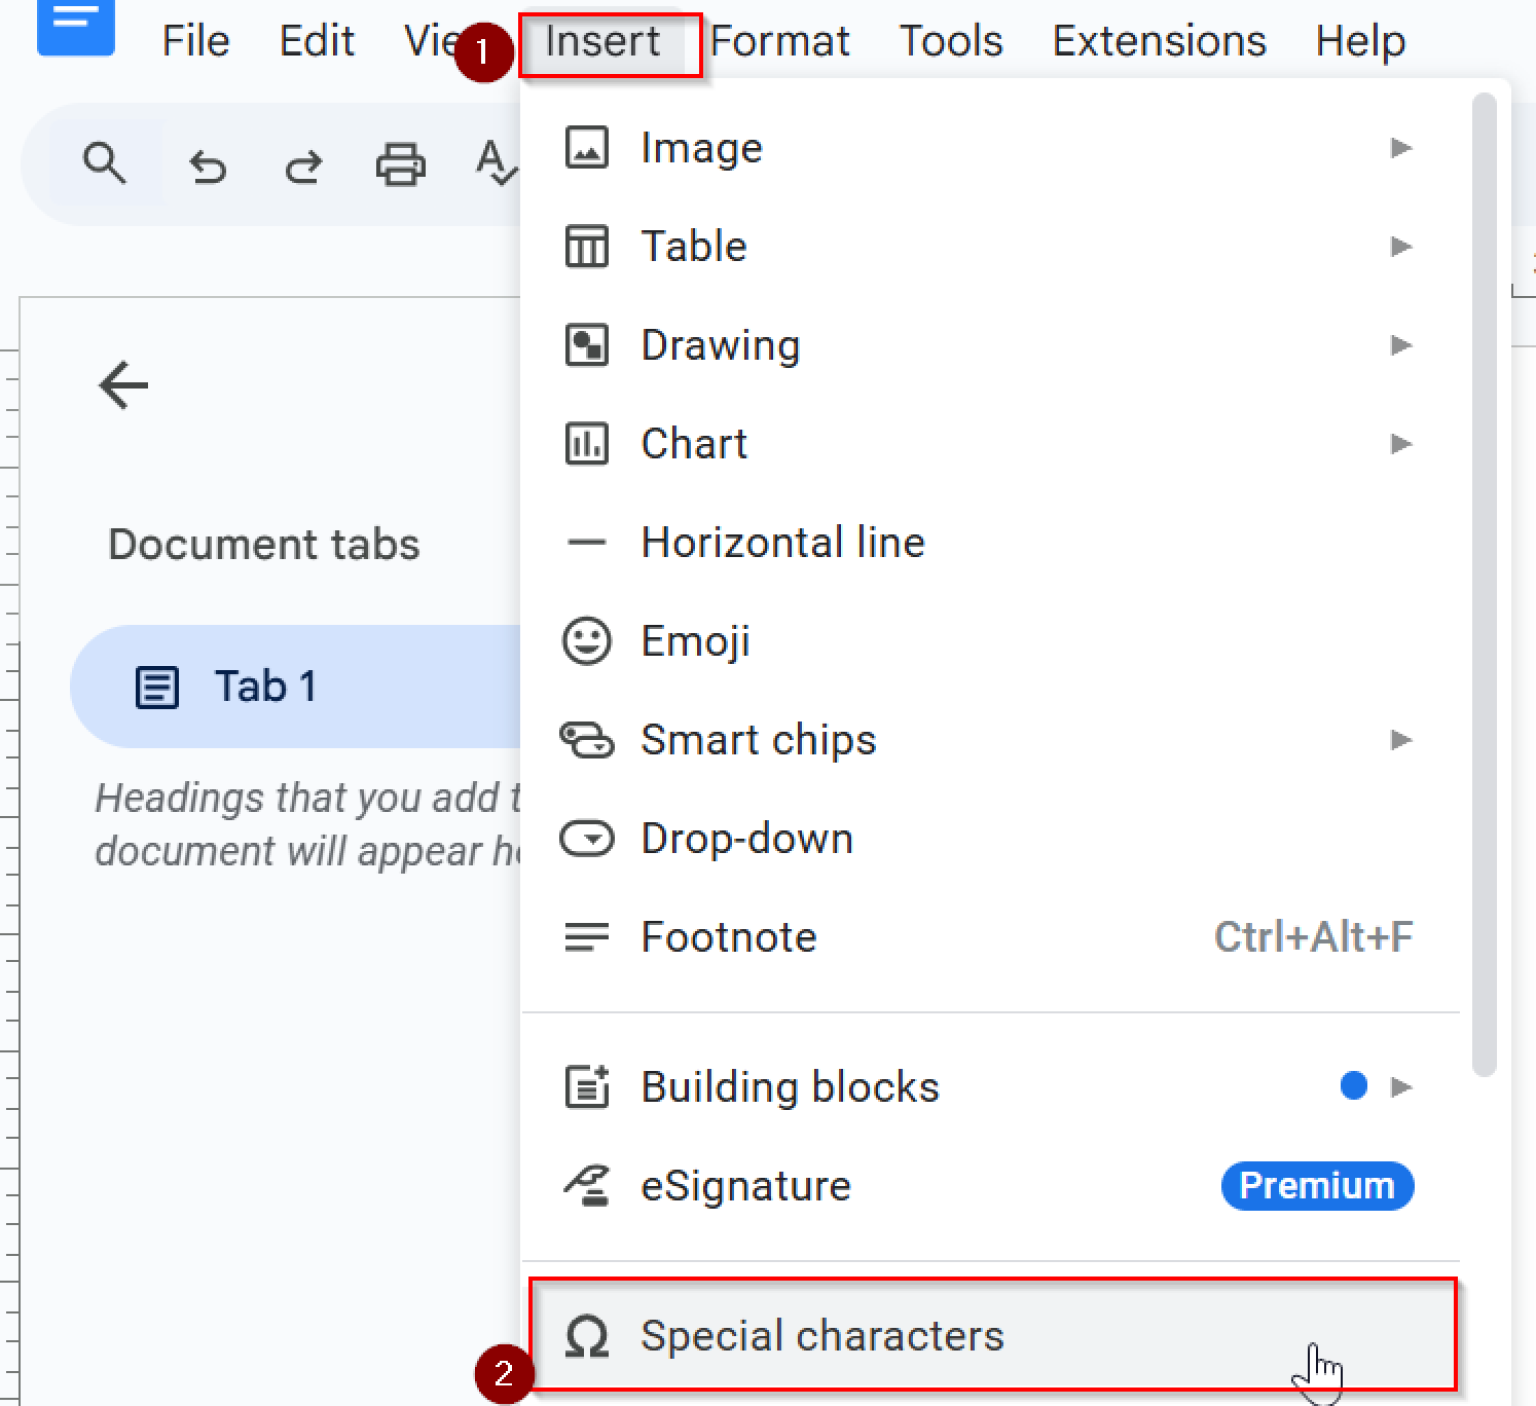Click the Undo arrow icon
The width and height of the screenshot is (1536, 1406).
207,165
